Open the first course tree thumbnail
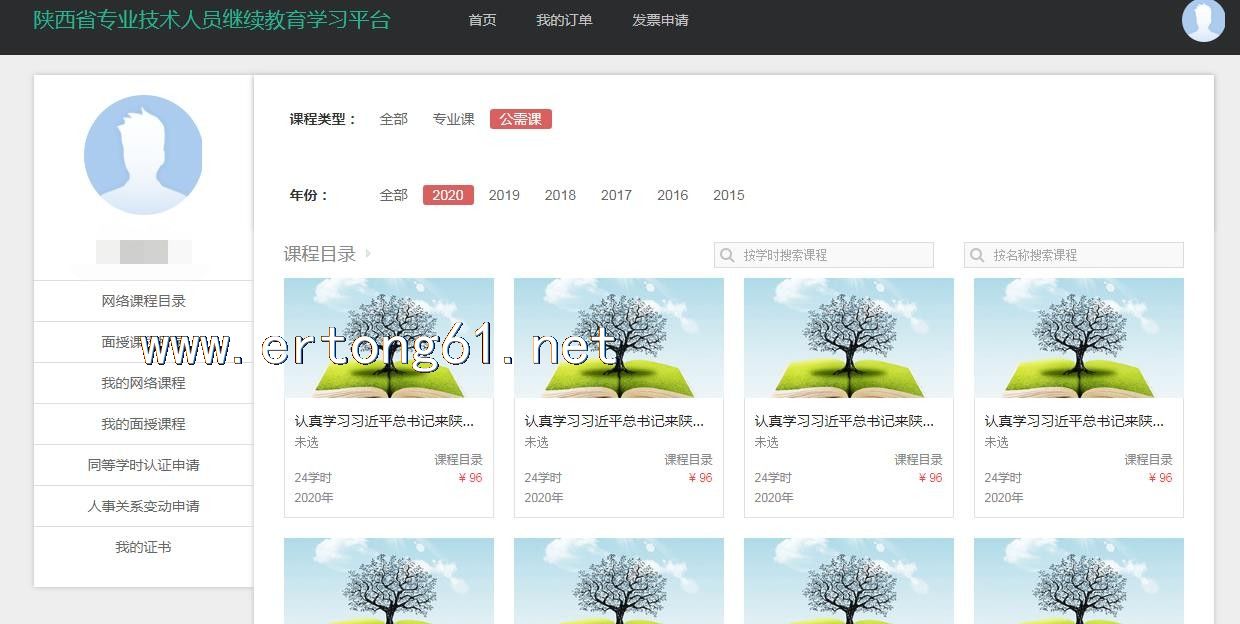 coord(388,338)
